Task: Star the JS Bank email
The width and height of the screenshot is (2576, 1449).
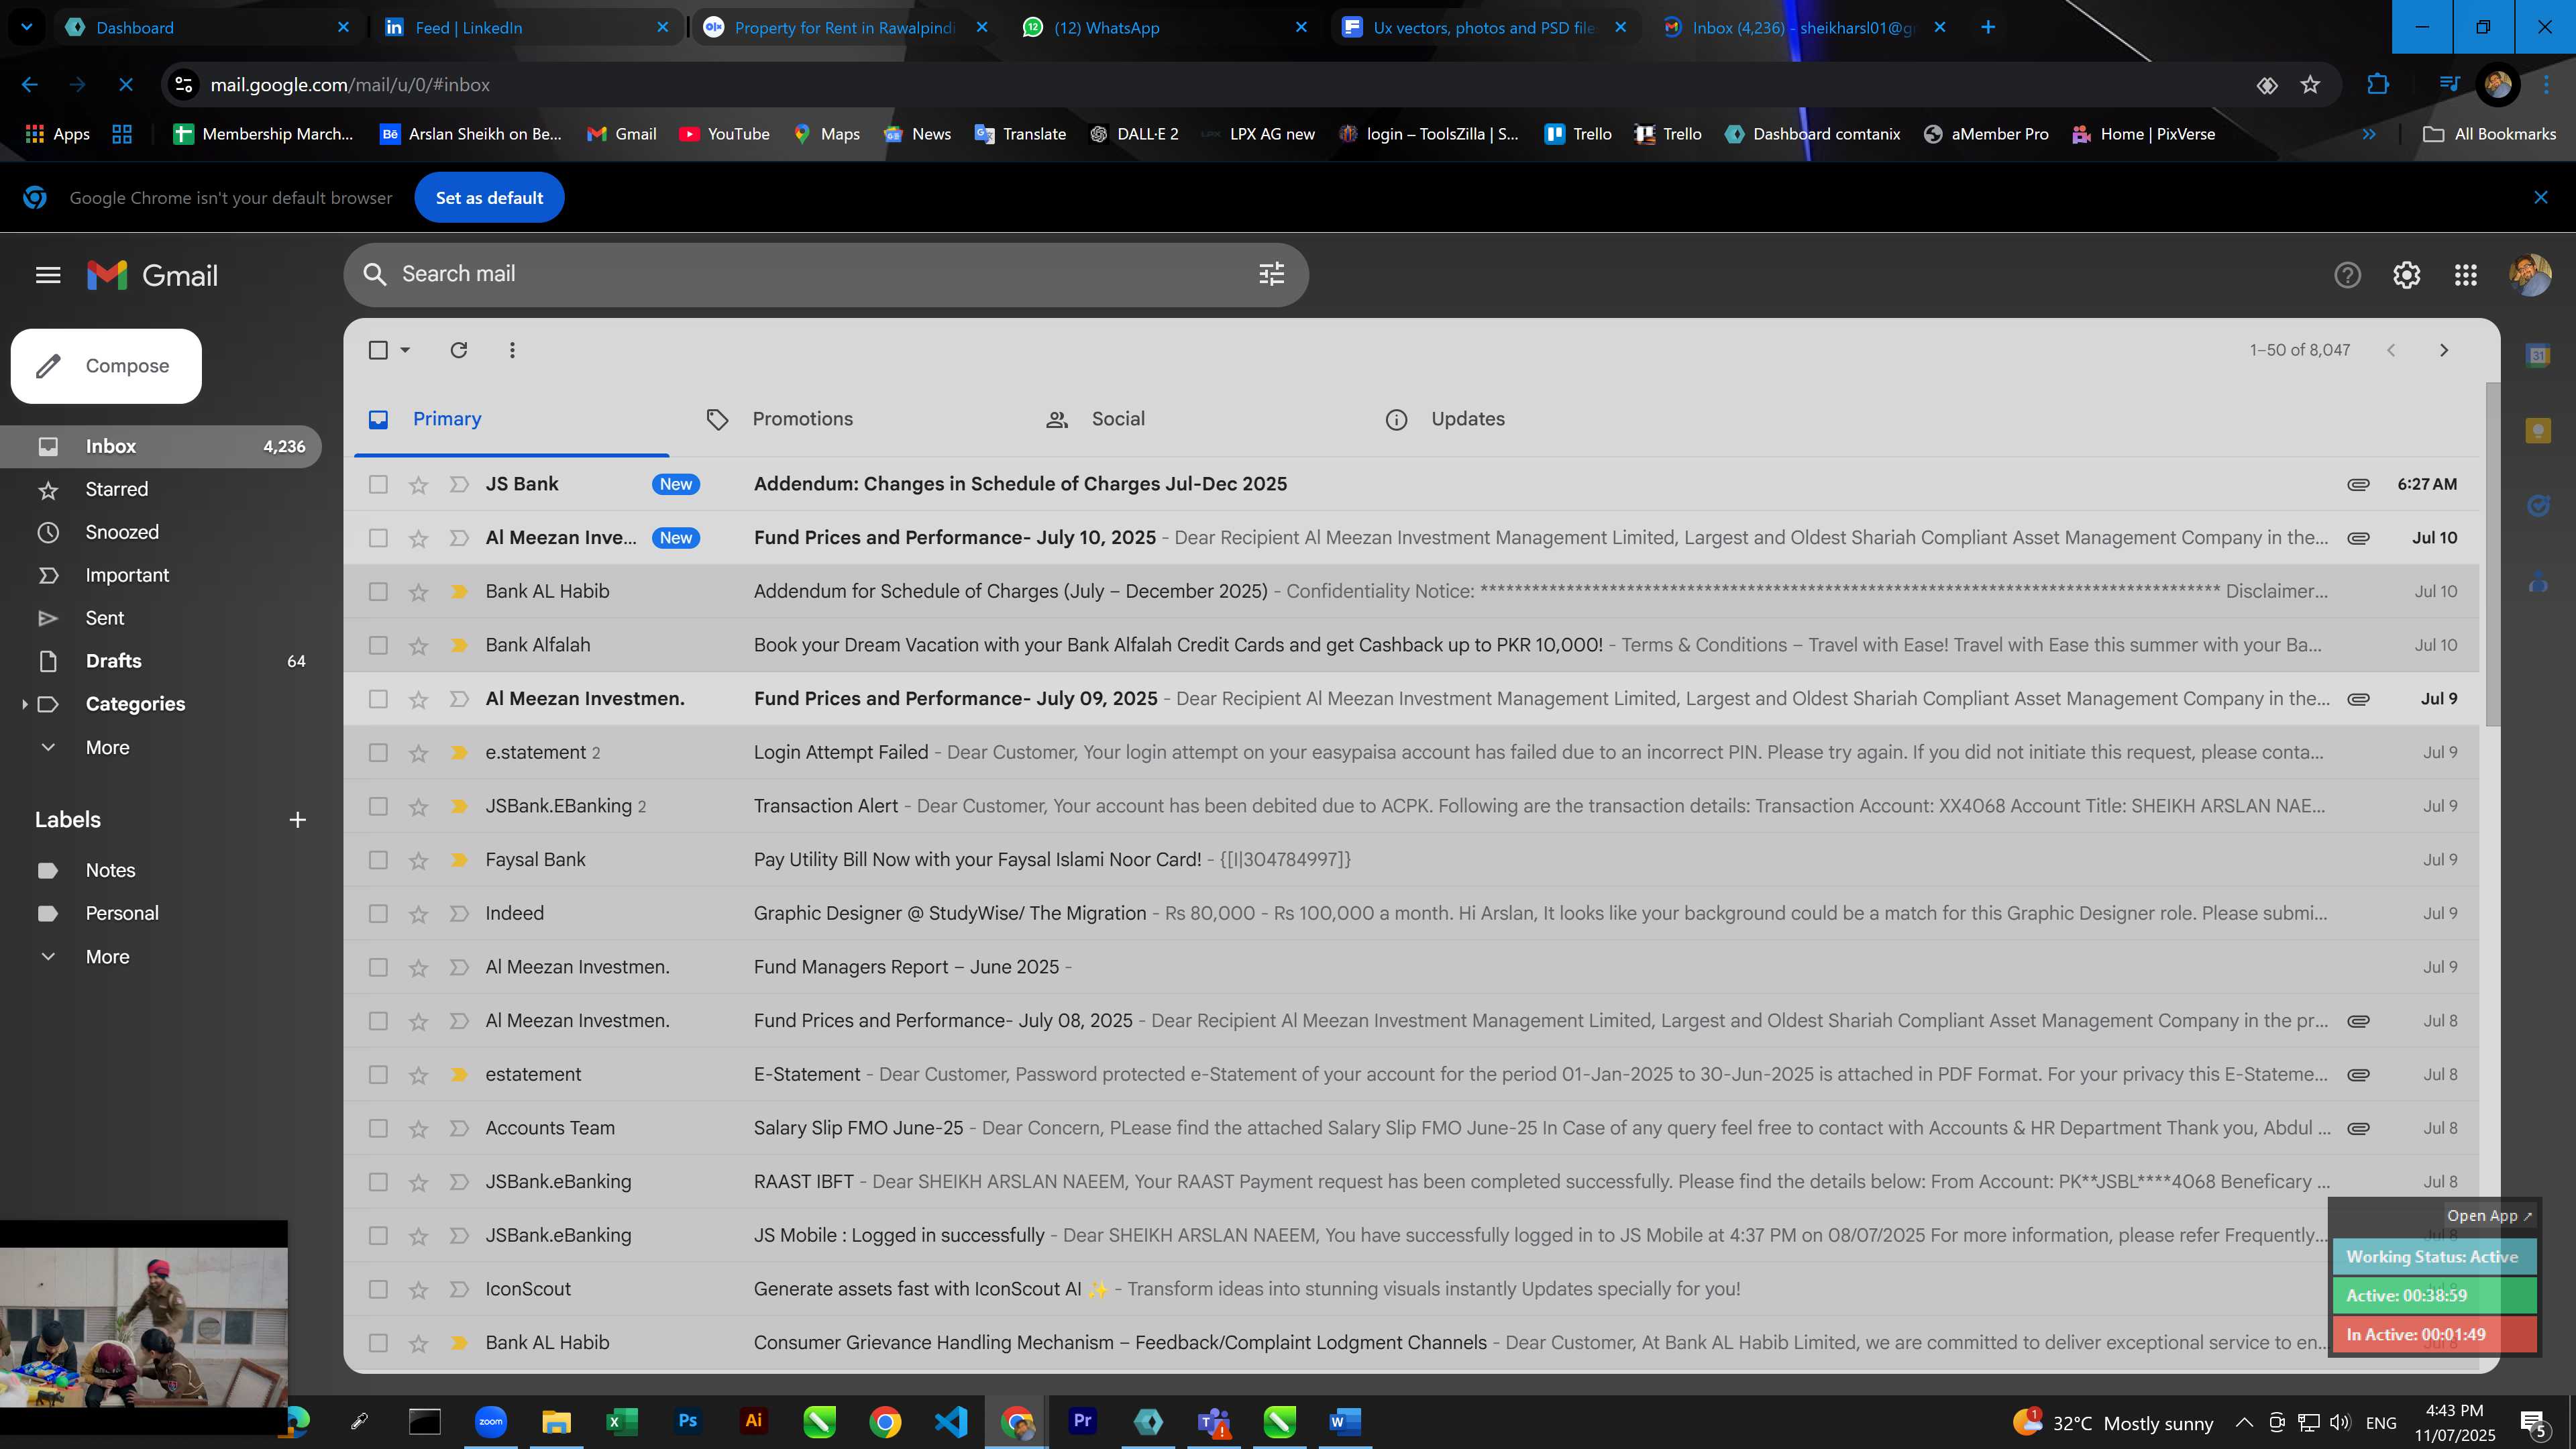Action: tap(418, 485)
